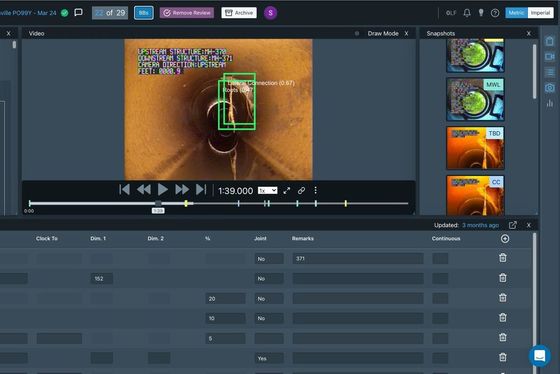Toggle Continuous field in the 371 row
This screenshot has height=374, width=560.
coord(440,259)
